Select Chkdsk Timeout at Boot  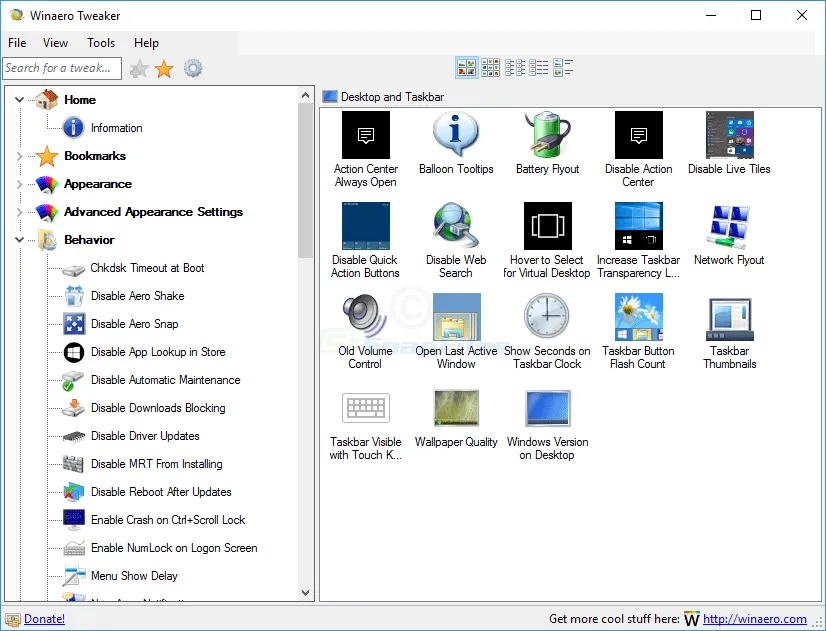[x=147, y=268]
